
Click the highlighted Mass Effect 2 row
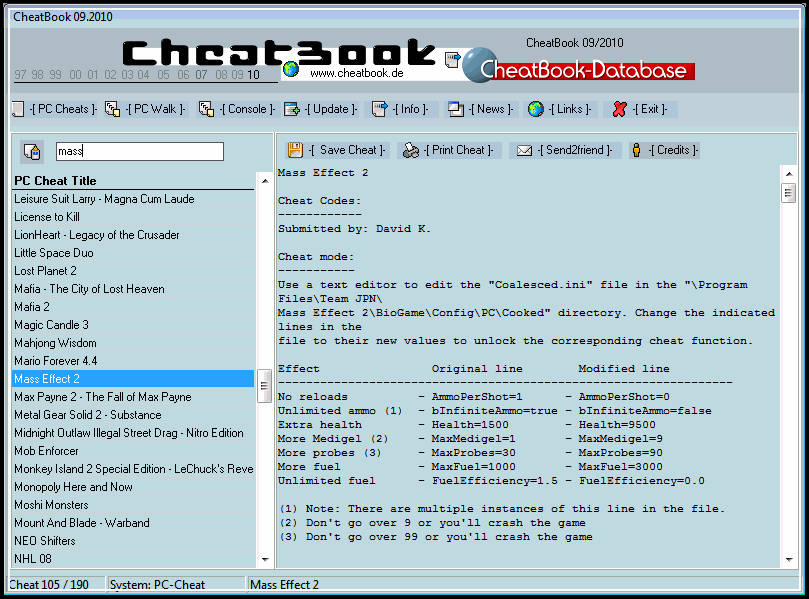pos(133,379)
